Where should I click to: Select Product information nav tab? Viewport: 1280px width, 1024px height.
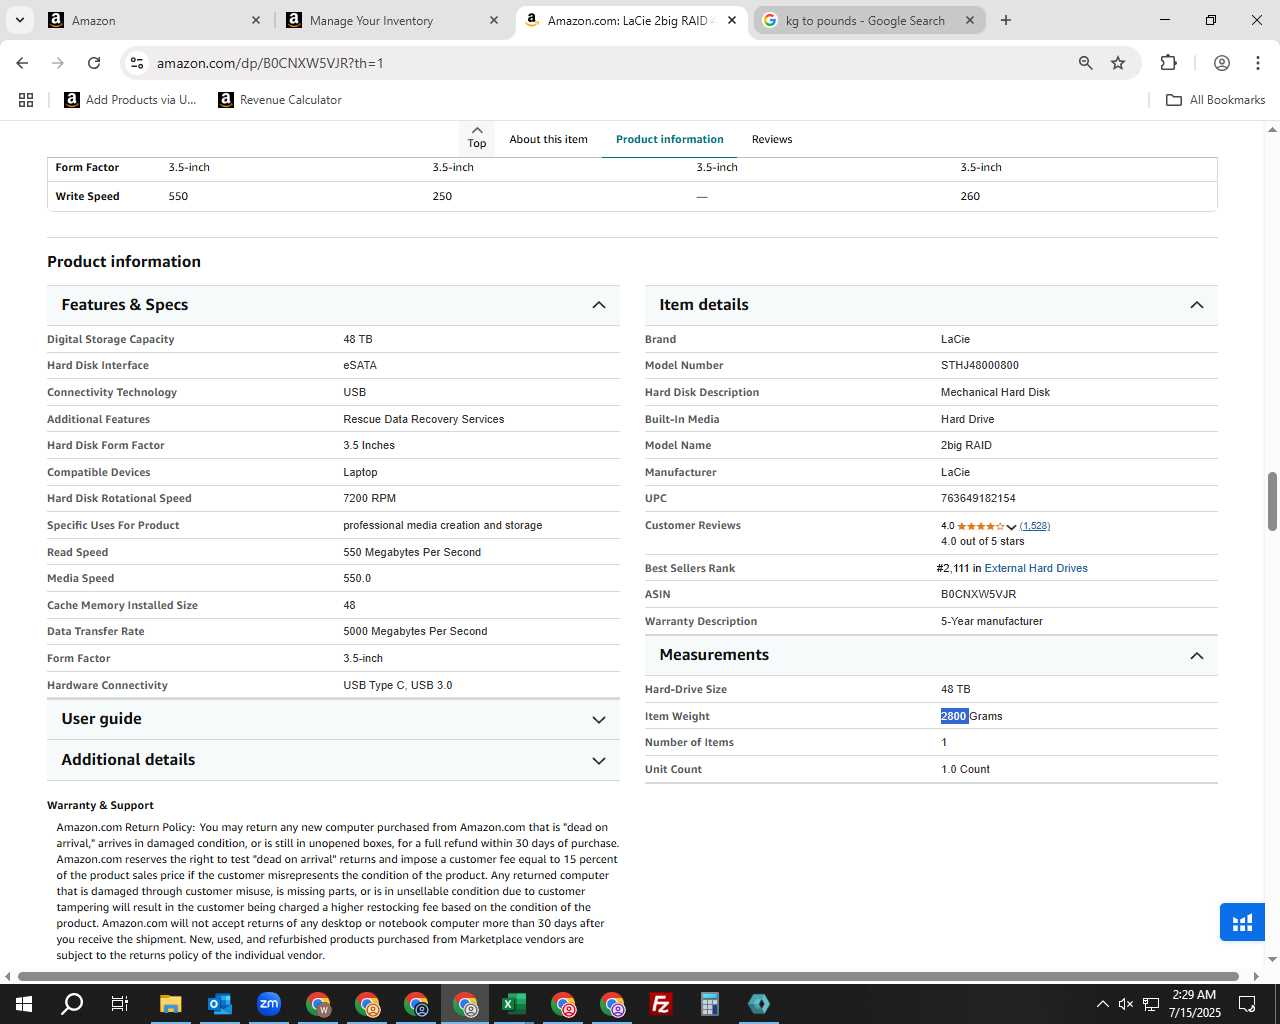pos(669,139)
